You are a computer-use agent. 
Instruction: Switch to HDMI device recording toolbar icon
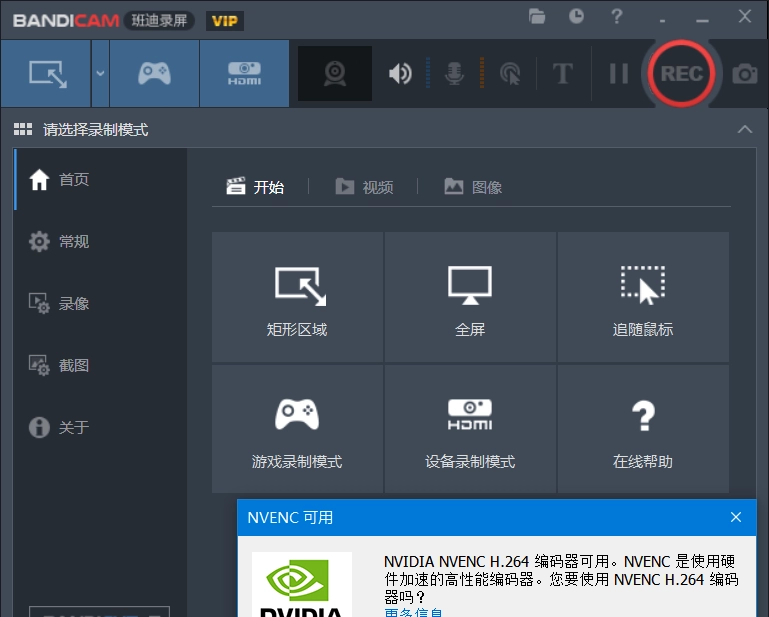[244, 74]
